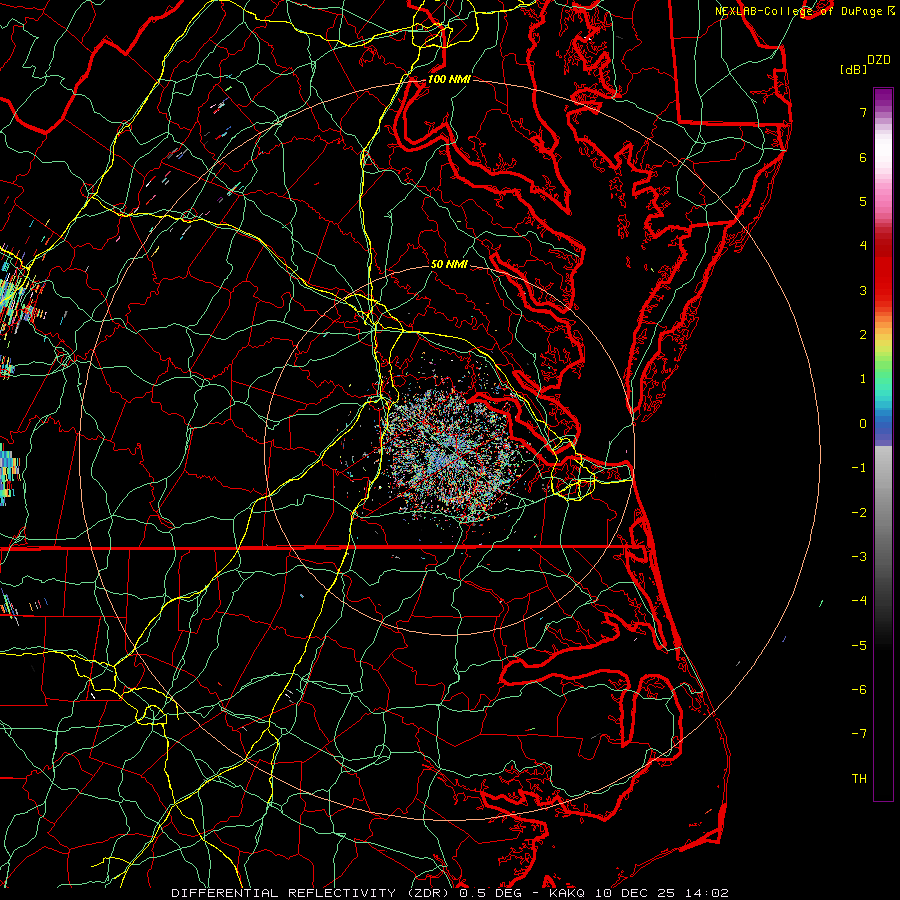Pick the "3" tick label on the legend
The height and width of the screenshot is (900, 900).
(863, 290)
